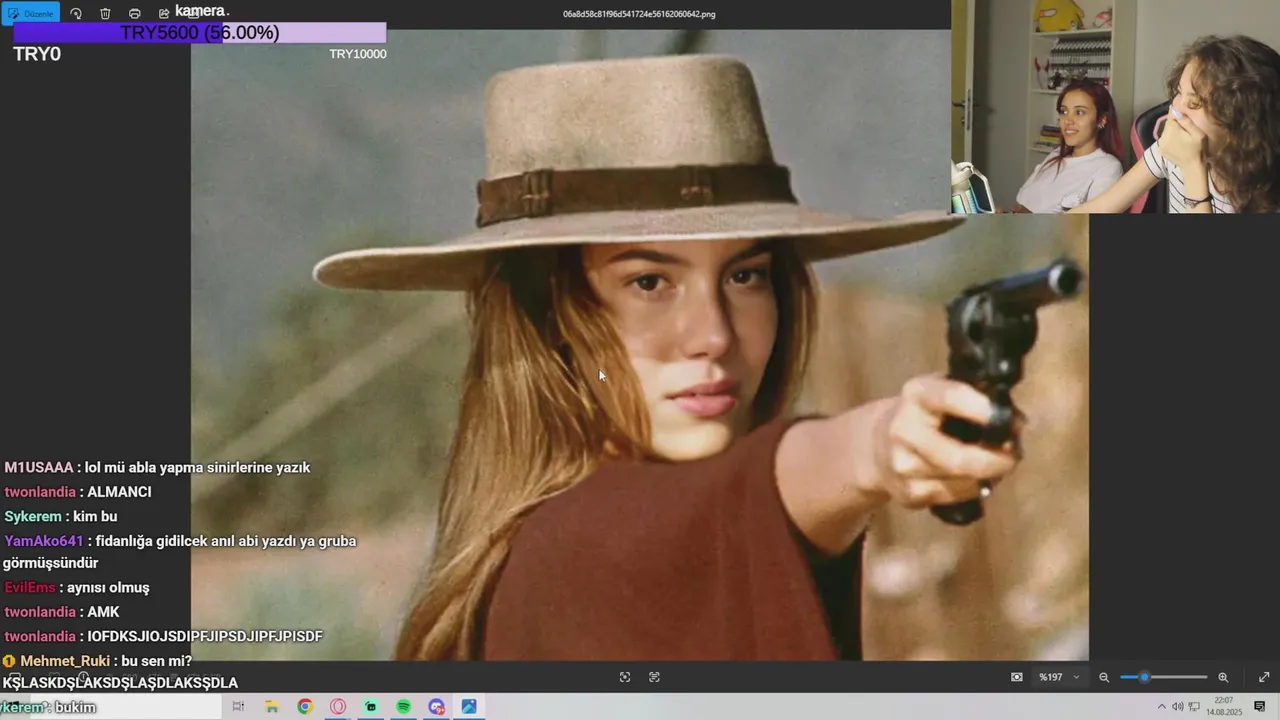Click the zoom slider handle
1280x720 pixels.
point(1145,677)
